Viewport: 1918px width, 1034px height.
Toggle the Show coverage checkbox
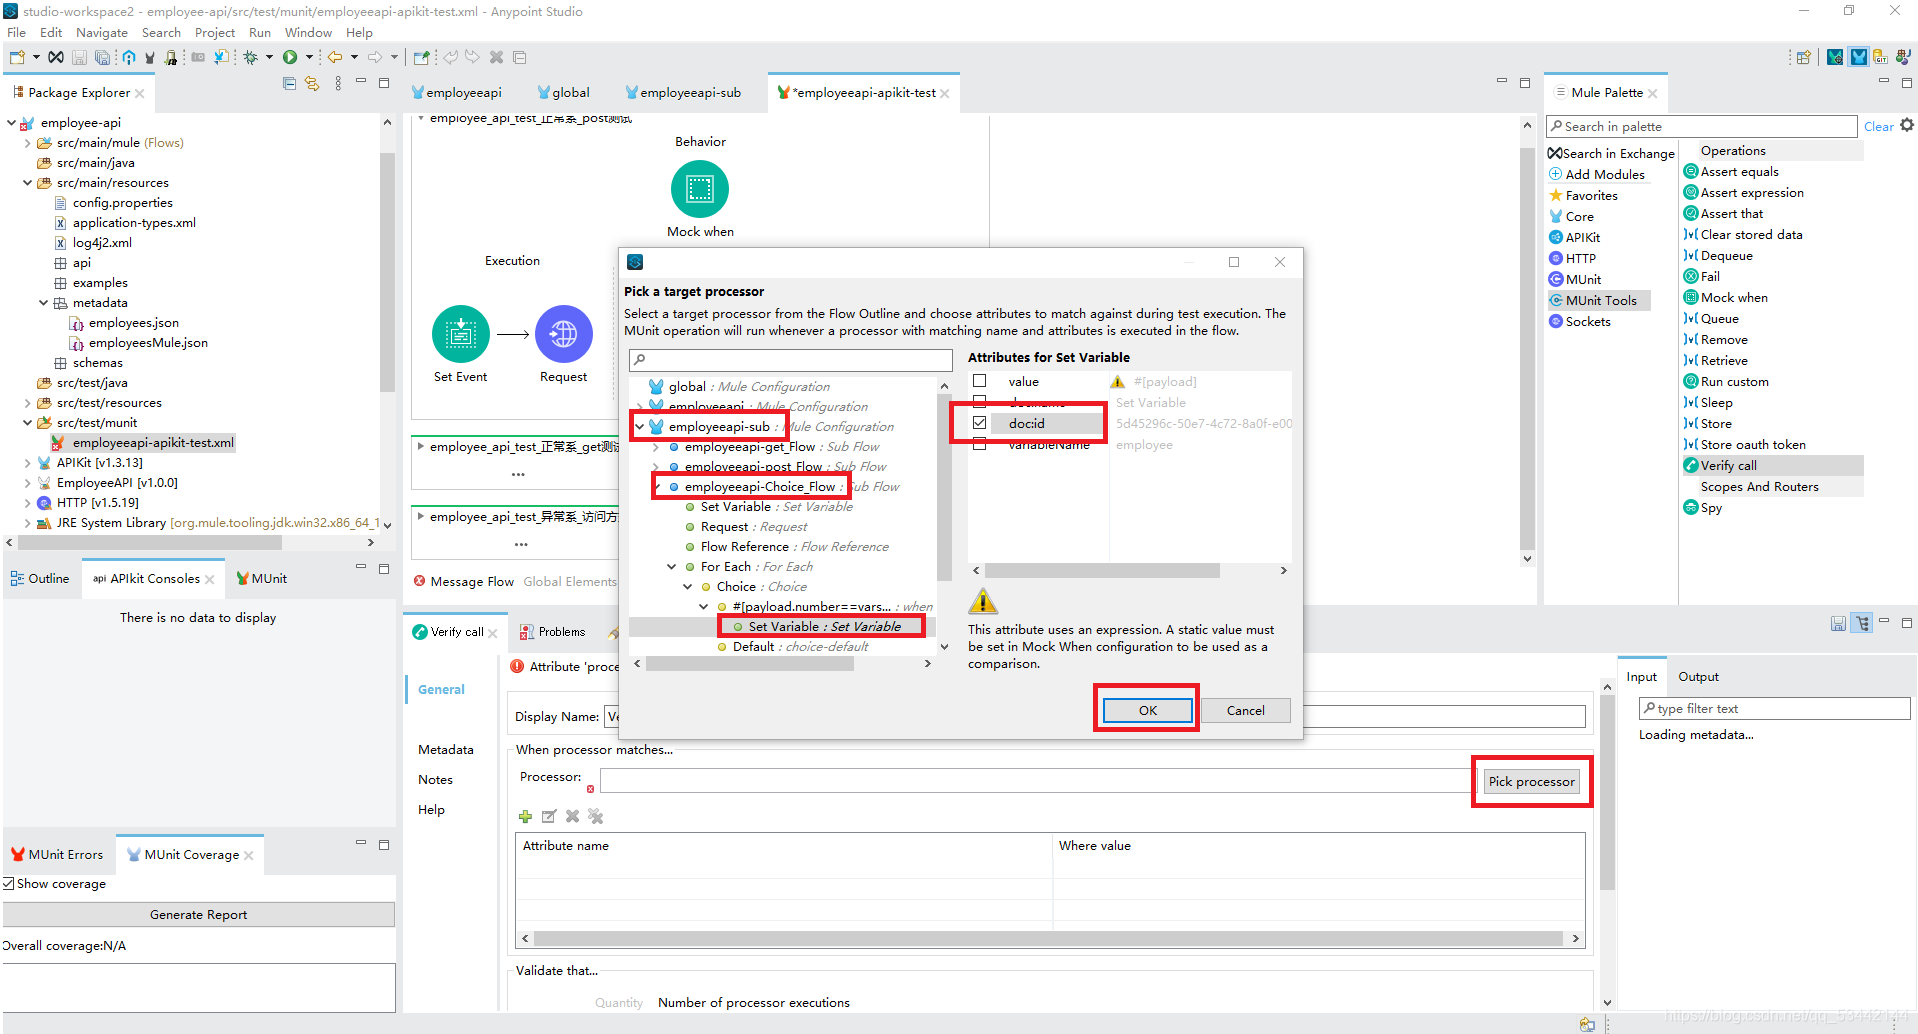tap(9, 884)
